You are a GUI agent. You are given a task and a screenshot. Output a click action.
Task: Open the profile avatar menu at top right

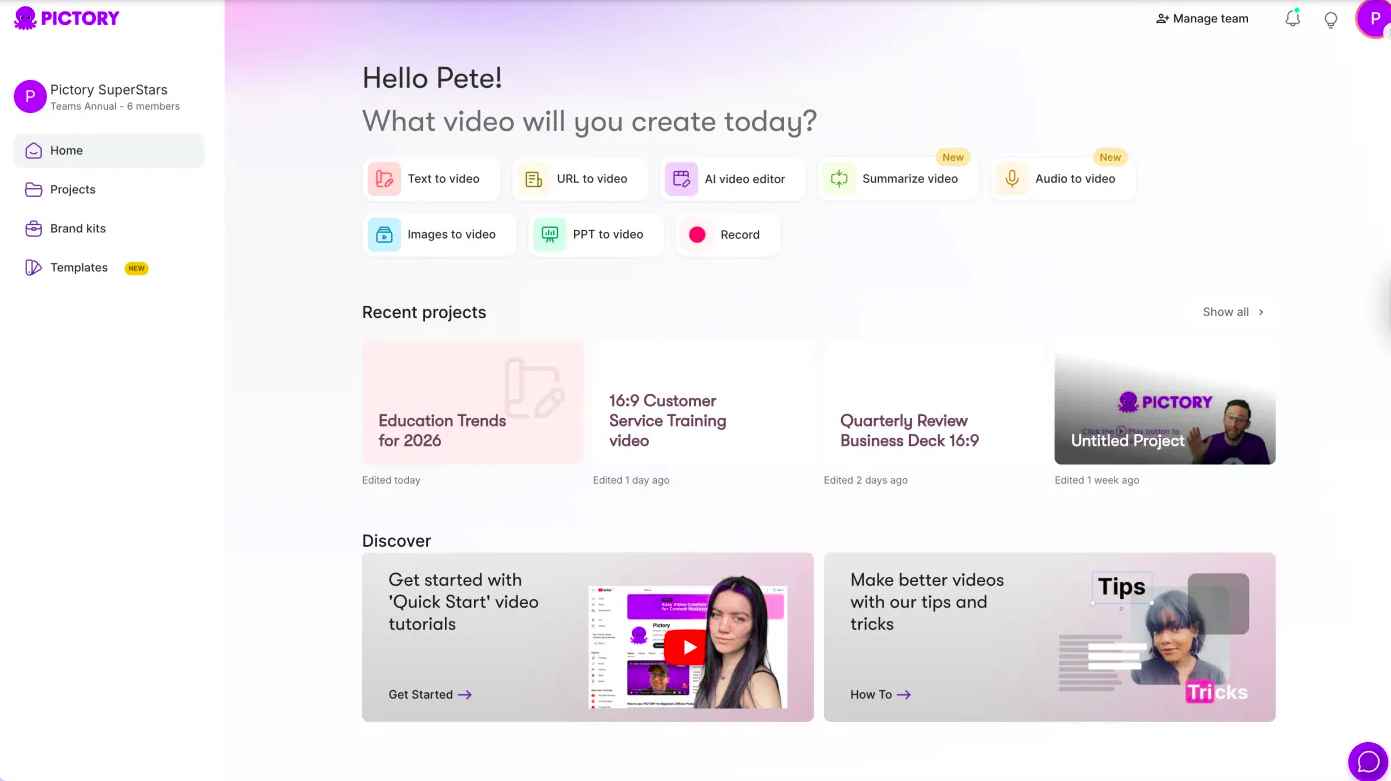click(1374, 18)
